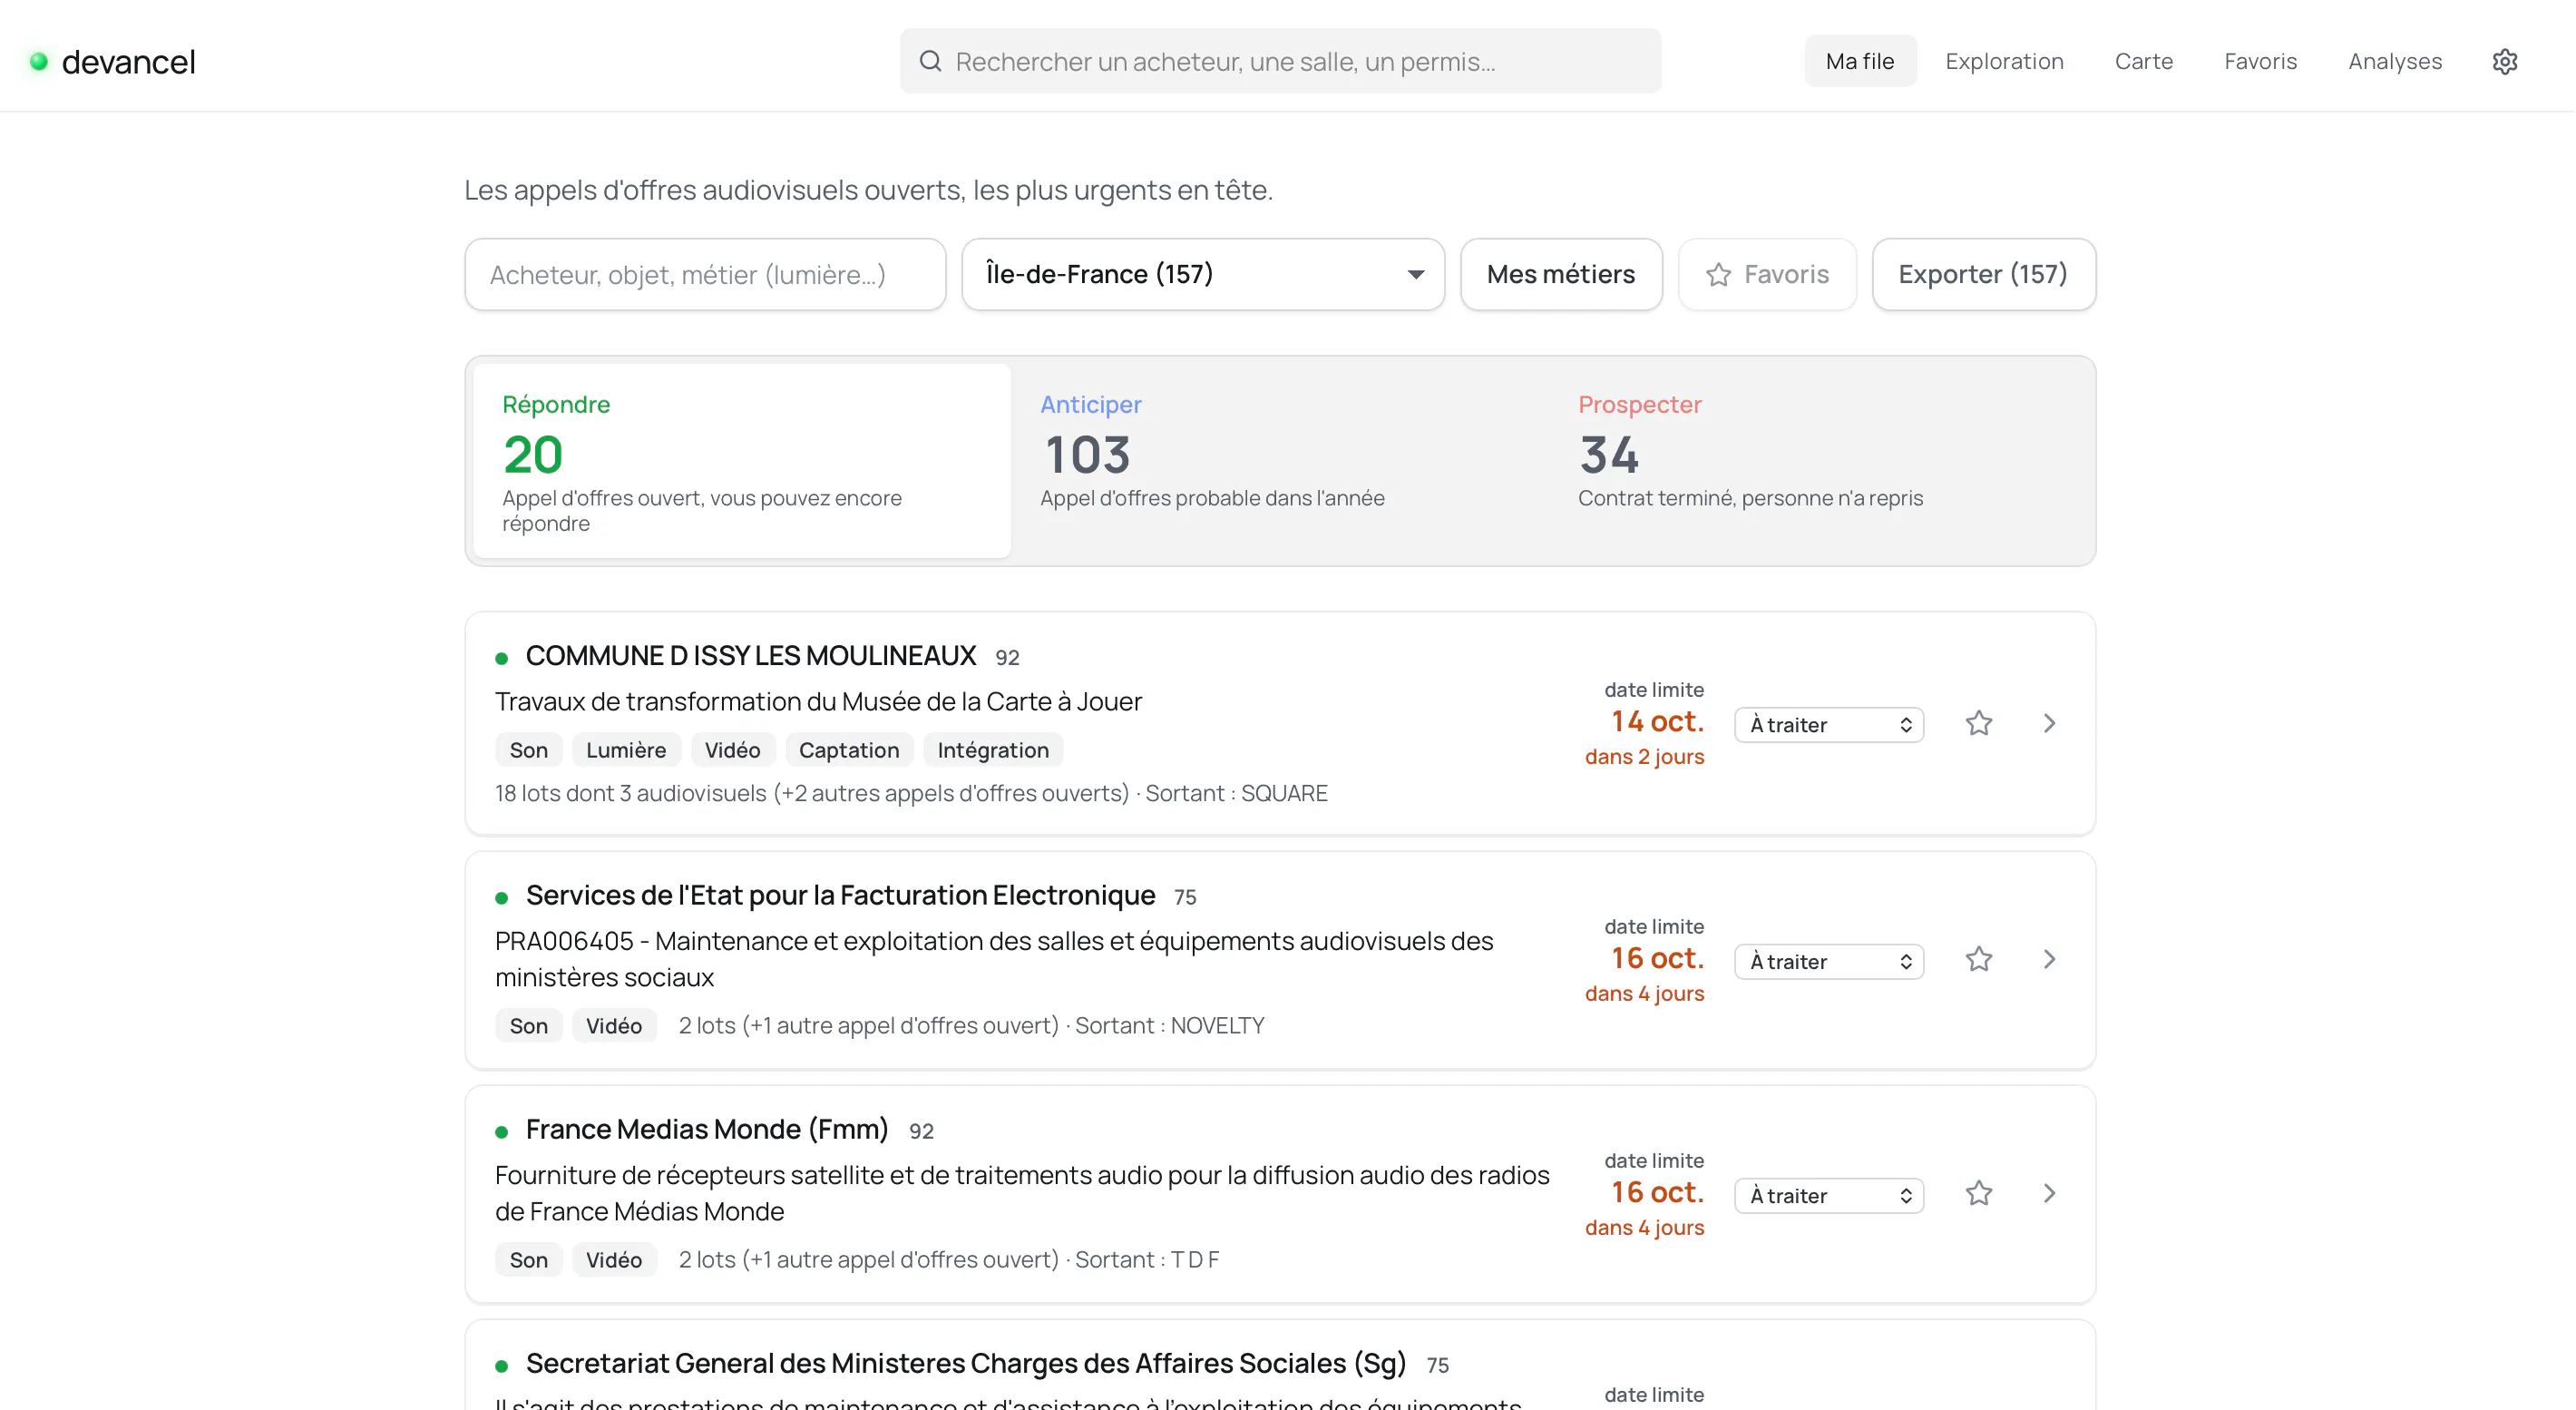The width and height of the screenshot is (2576, 1410).
Task: Open settings via the gear icon
Action: pos(2504,61)
